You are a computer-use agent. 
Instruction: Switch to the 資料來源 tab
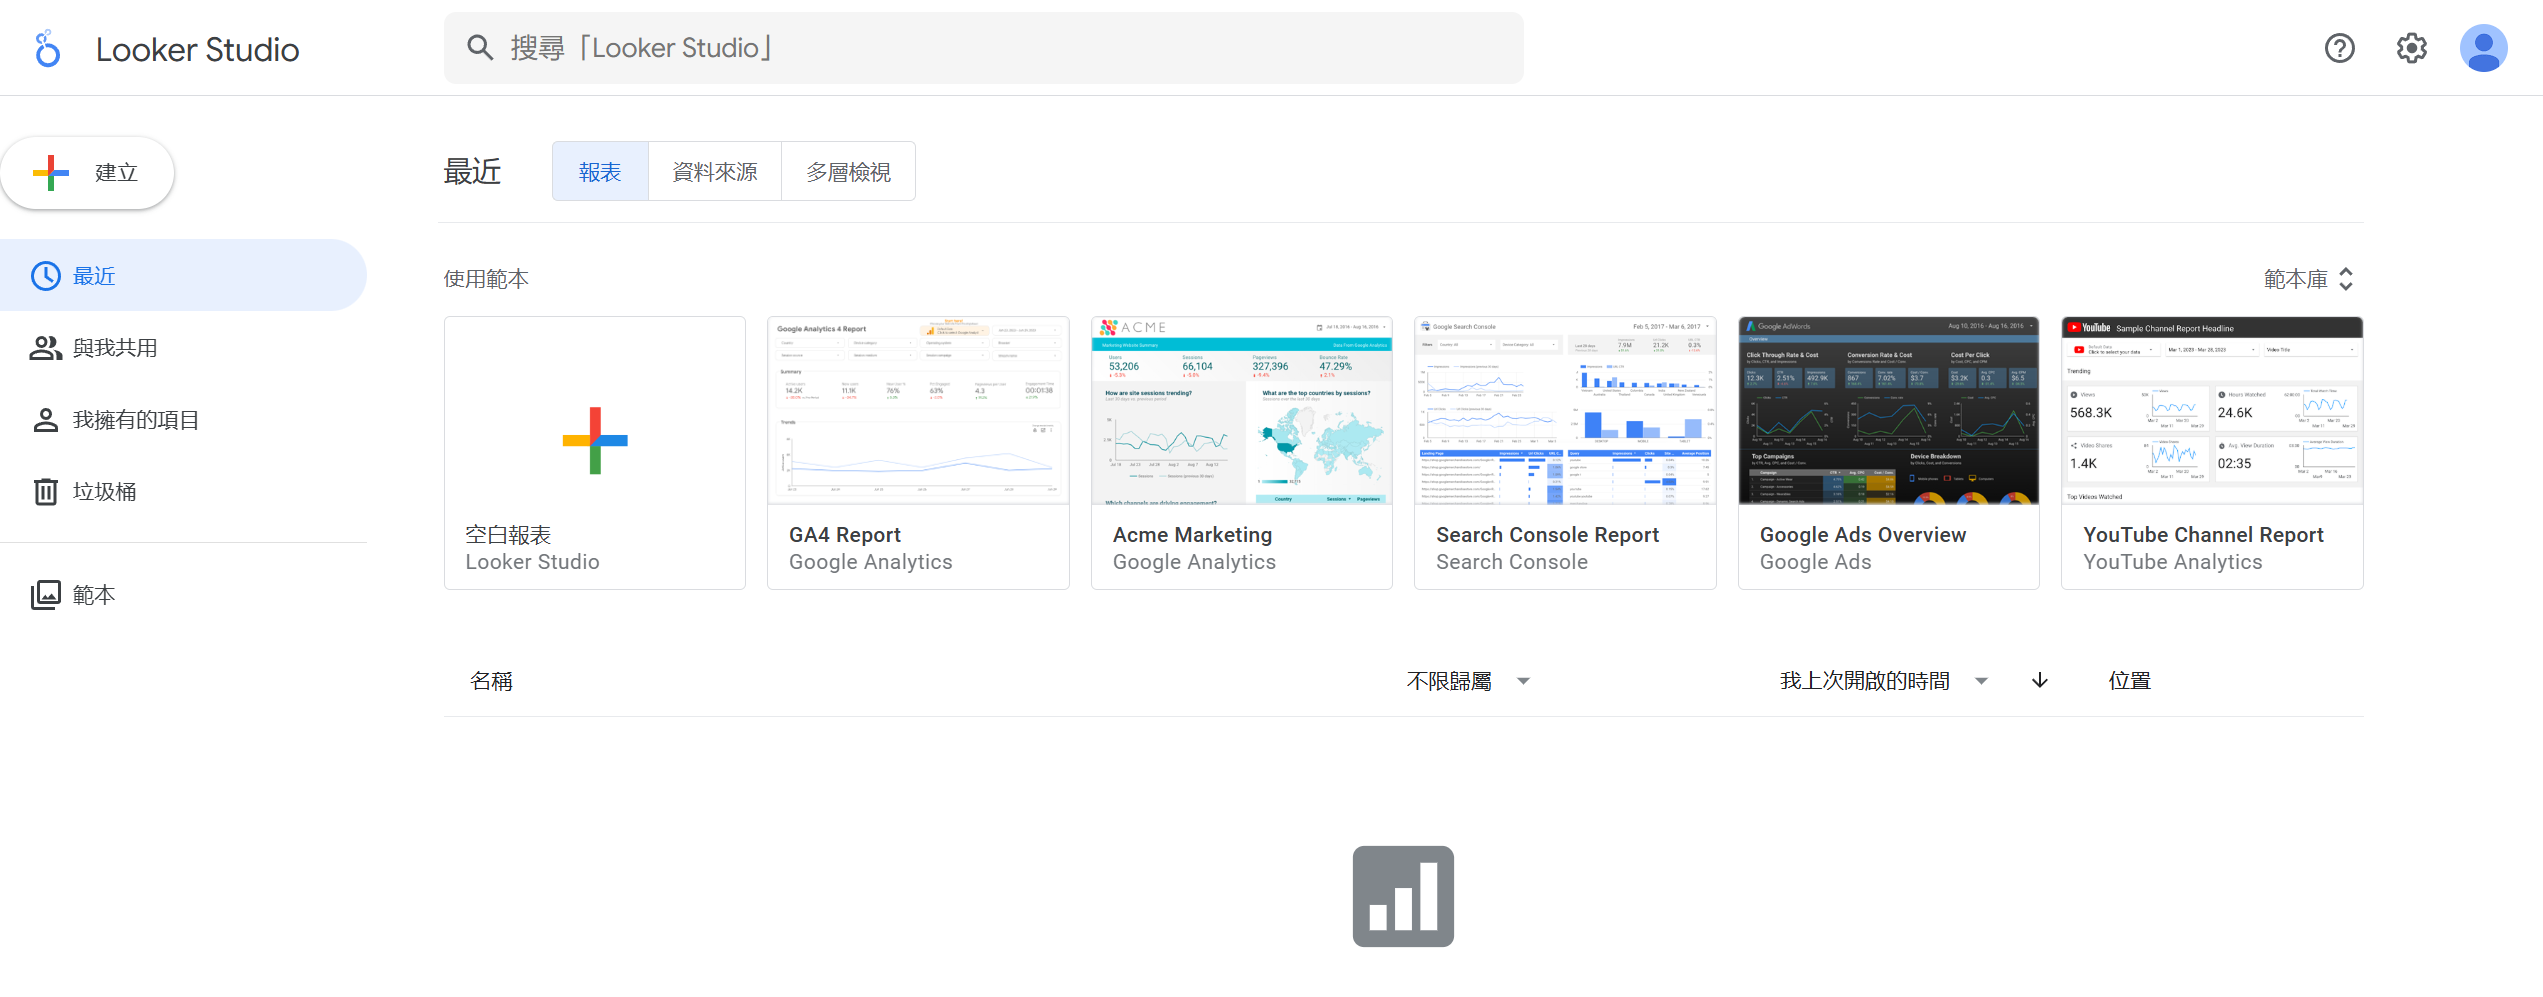click(x=714, y=172)
